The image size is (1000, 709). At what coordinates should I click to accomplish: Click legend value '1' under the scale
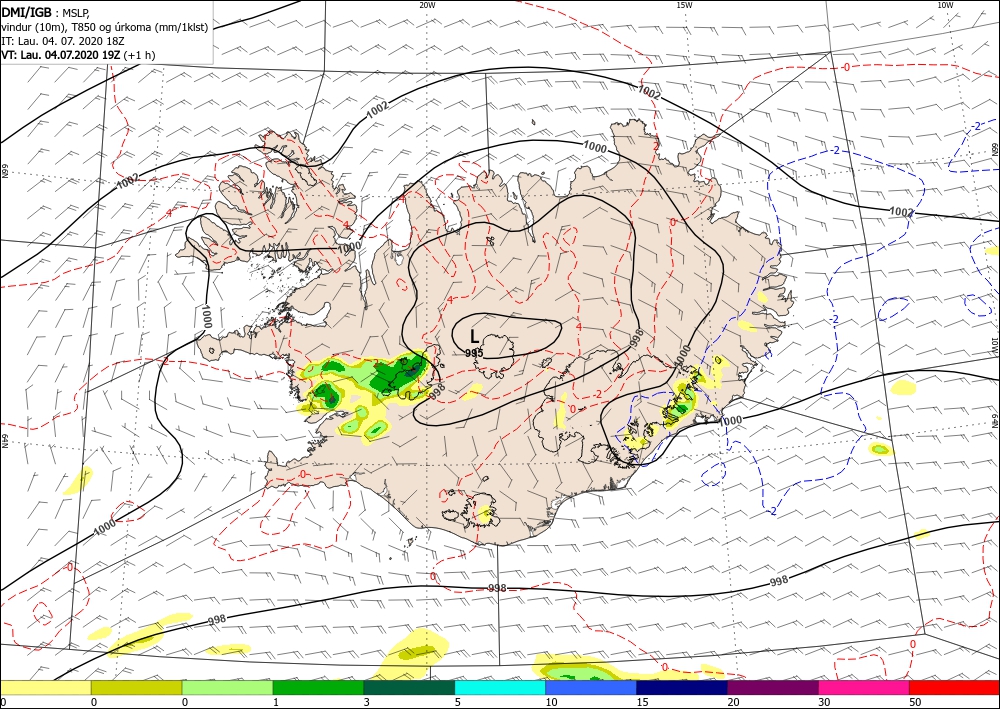275,702
